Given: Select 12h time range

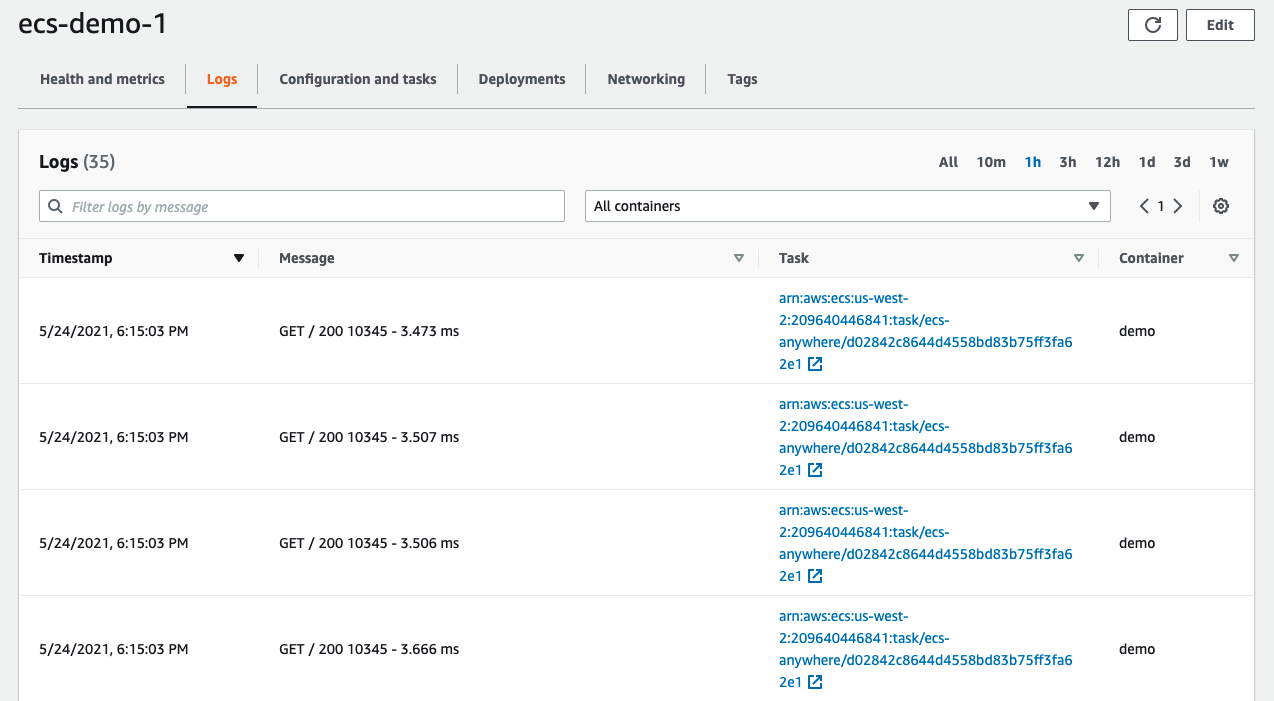Looking at the screenshot, I should pos(1107,162).
